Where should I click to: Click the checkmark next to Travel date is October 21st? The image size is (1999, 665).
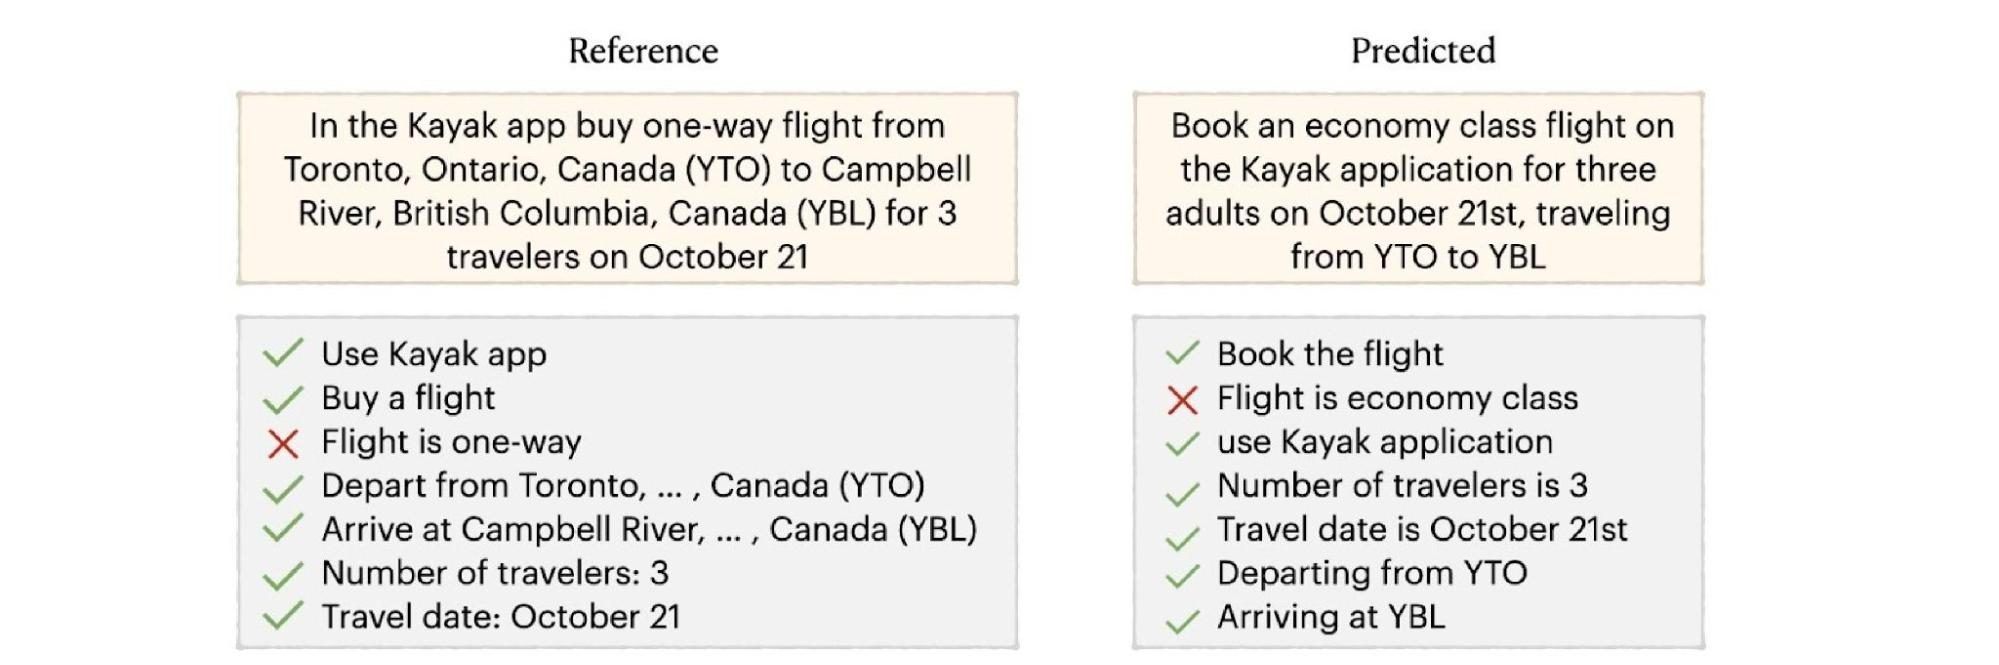tap(1182, 539)
